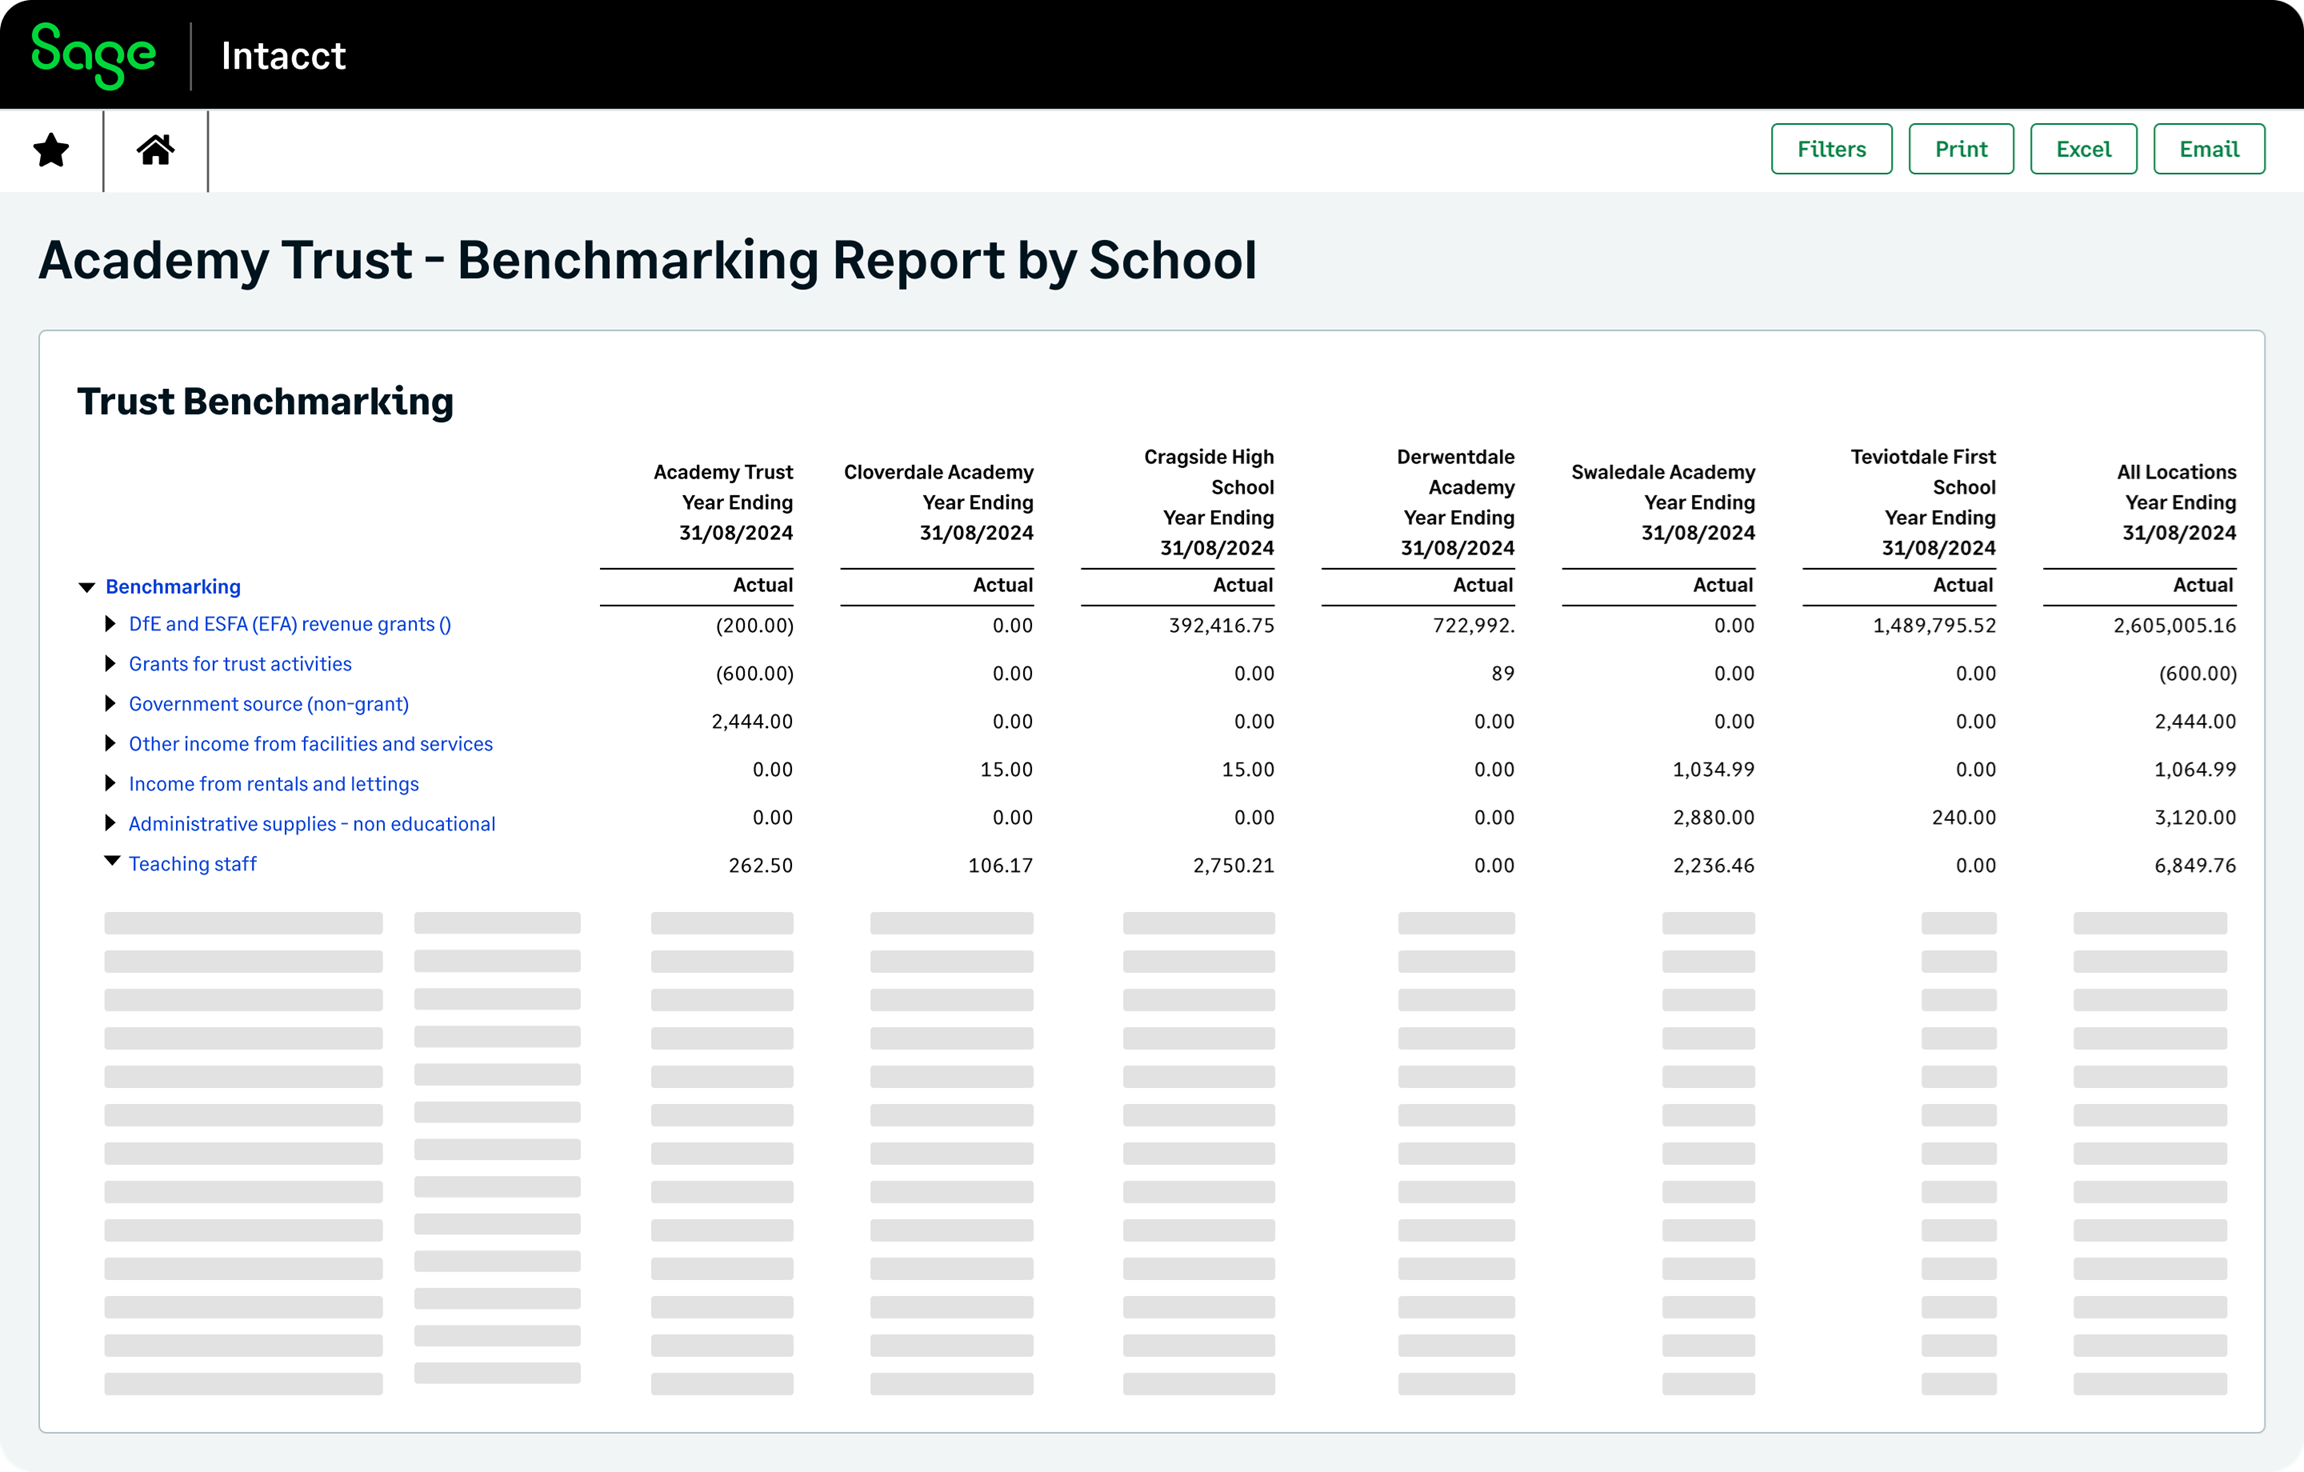2304x1472 pixels.
Task: Click the home icon in the toolbar
Action: (x=156, y=149)
